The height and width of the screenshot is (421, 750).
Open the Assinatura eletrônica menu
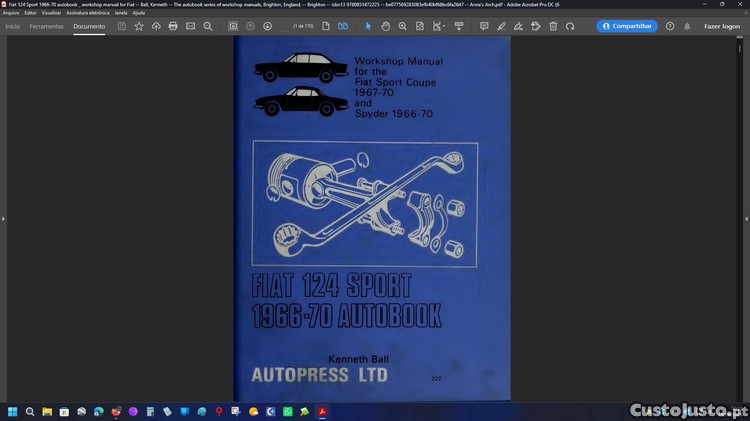[x=88, y=13]
